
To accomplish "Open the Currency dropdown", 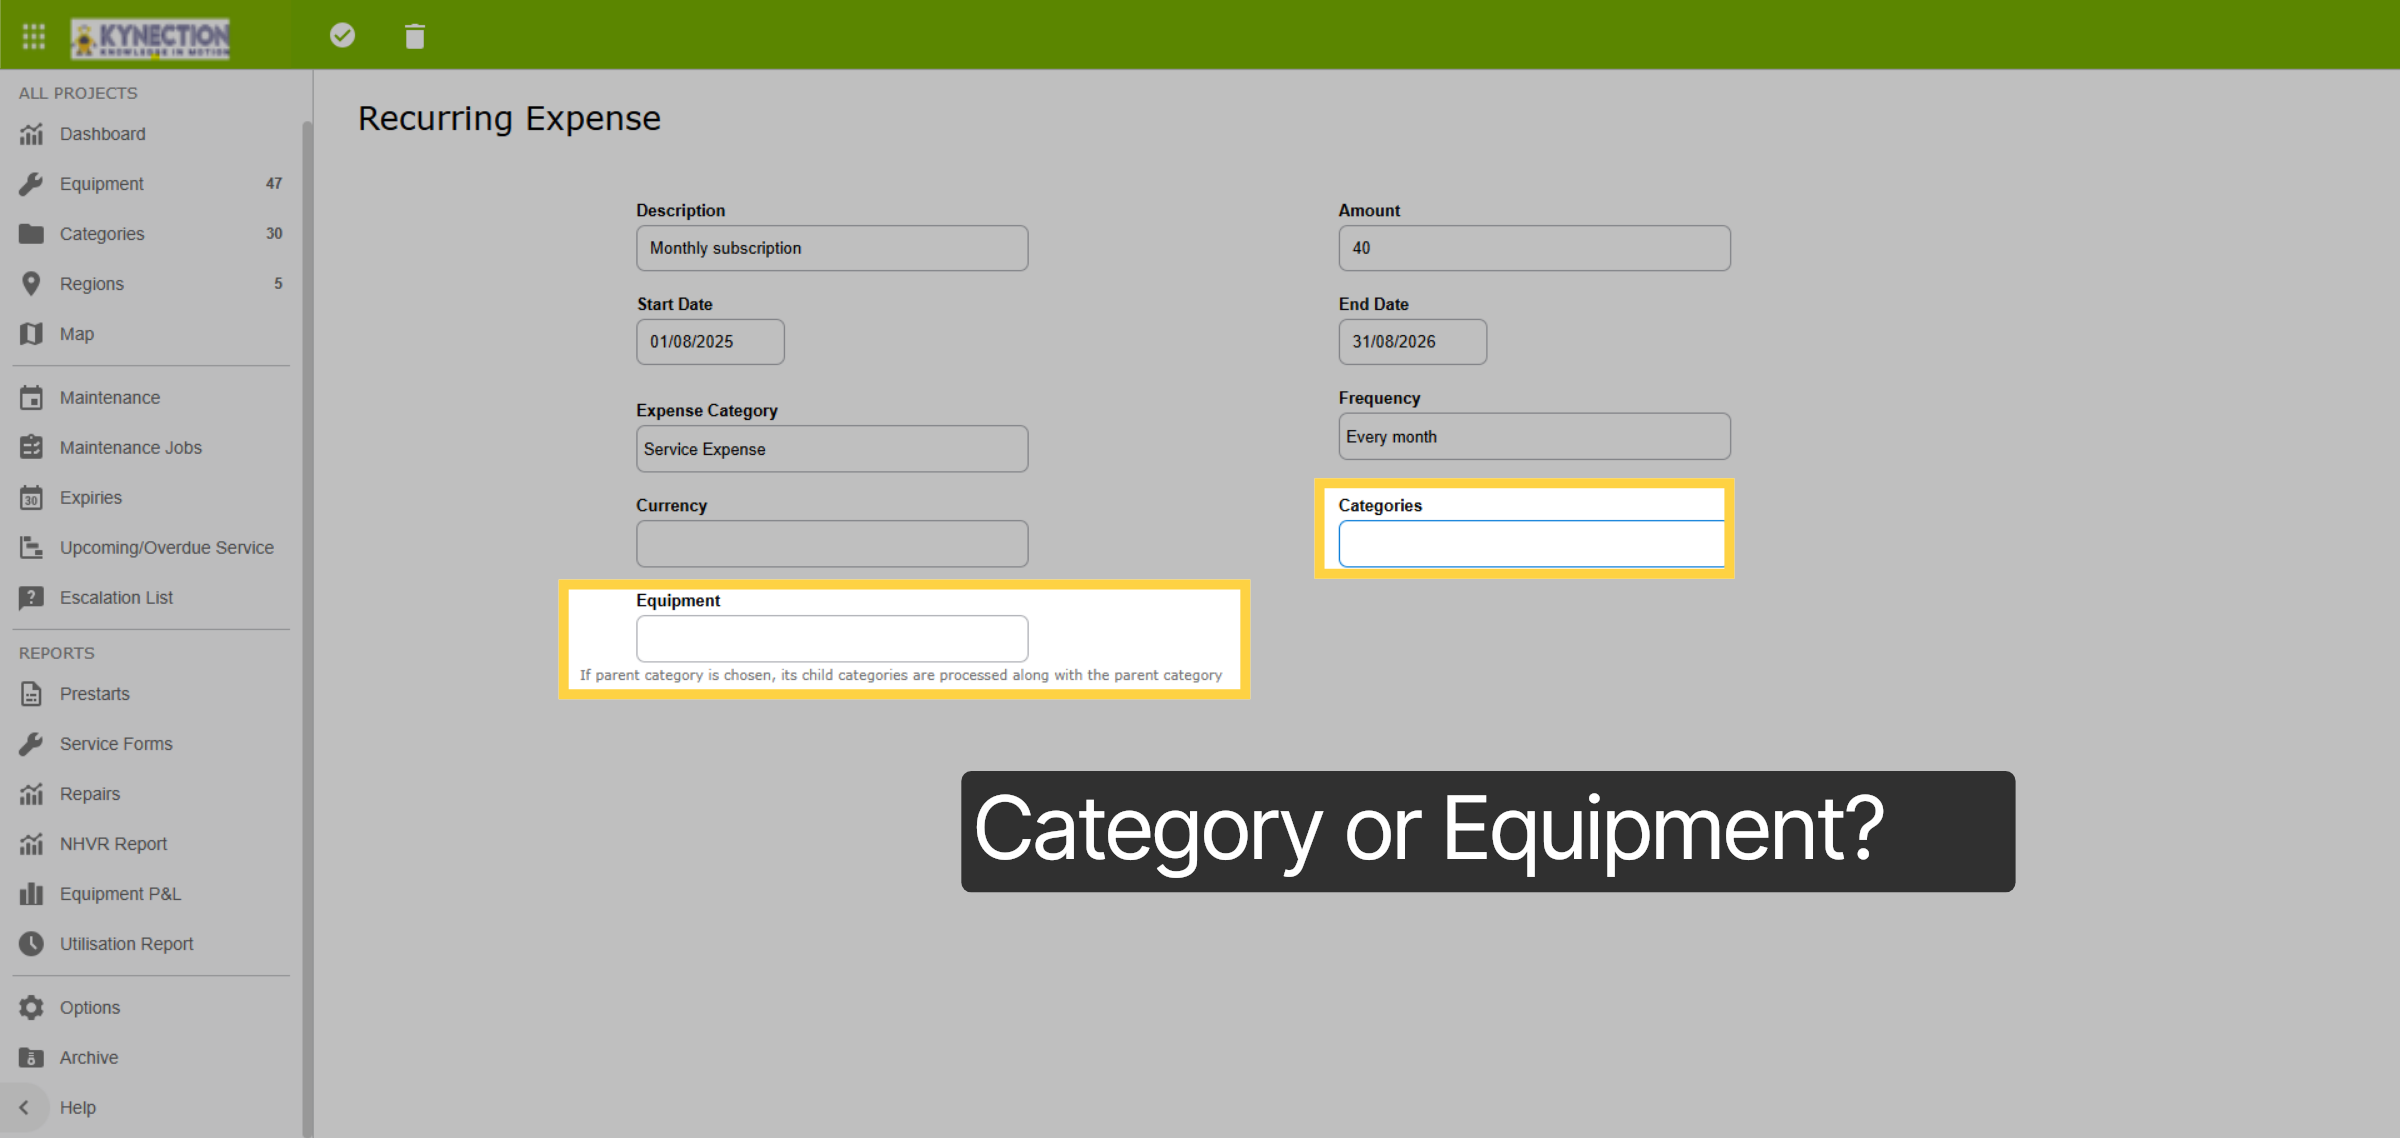I will [x=832, y=544].
